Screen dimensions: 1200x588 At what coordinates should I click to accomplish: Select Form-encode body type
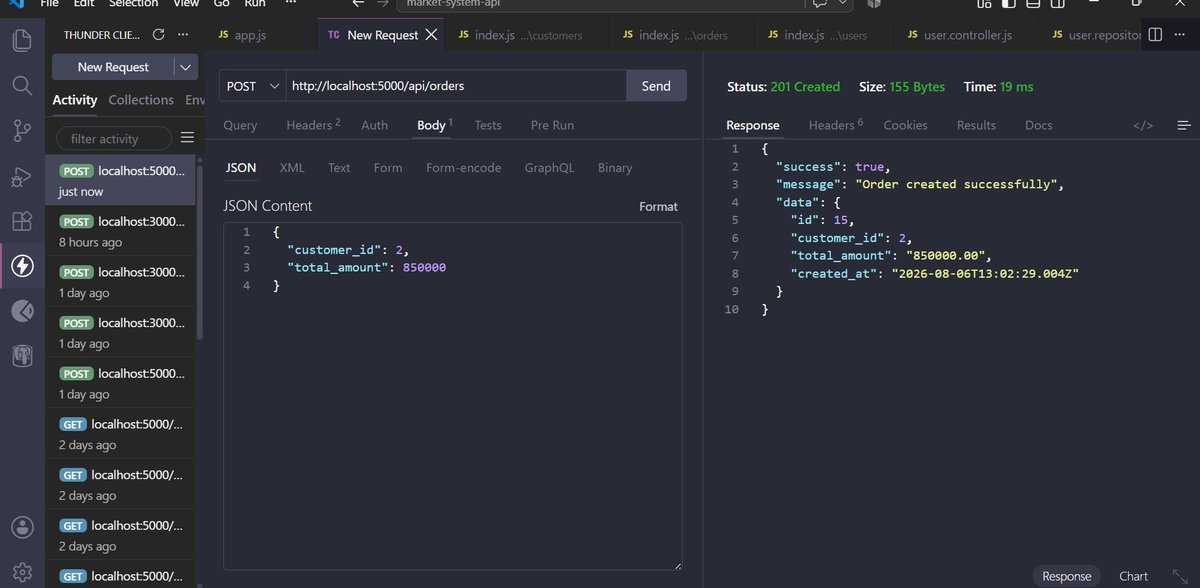[464, 168]
